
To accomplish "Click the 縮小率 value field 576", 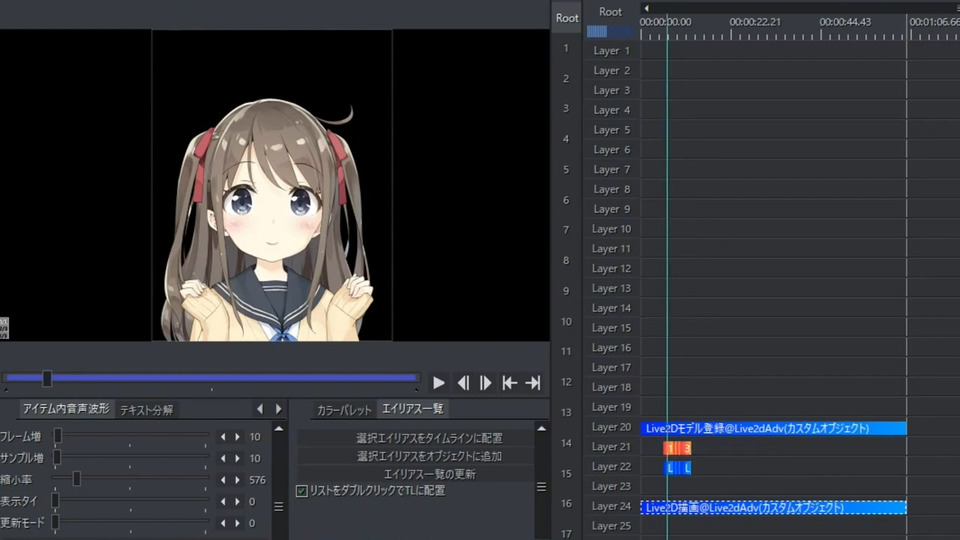I will tap(258, 480).
